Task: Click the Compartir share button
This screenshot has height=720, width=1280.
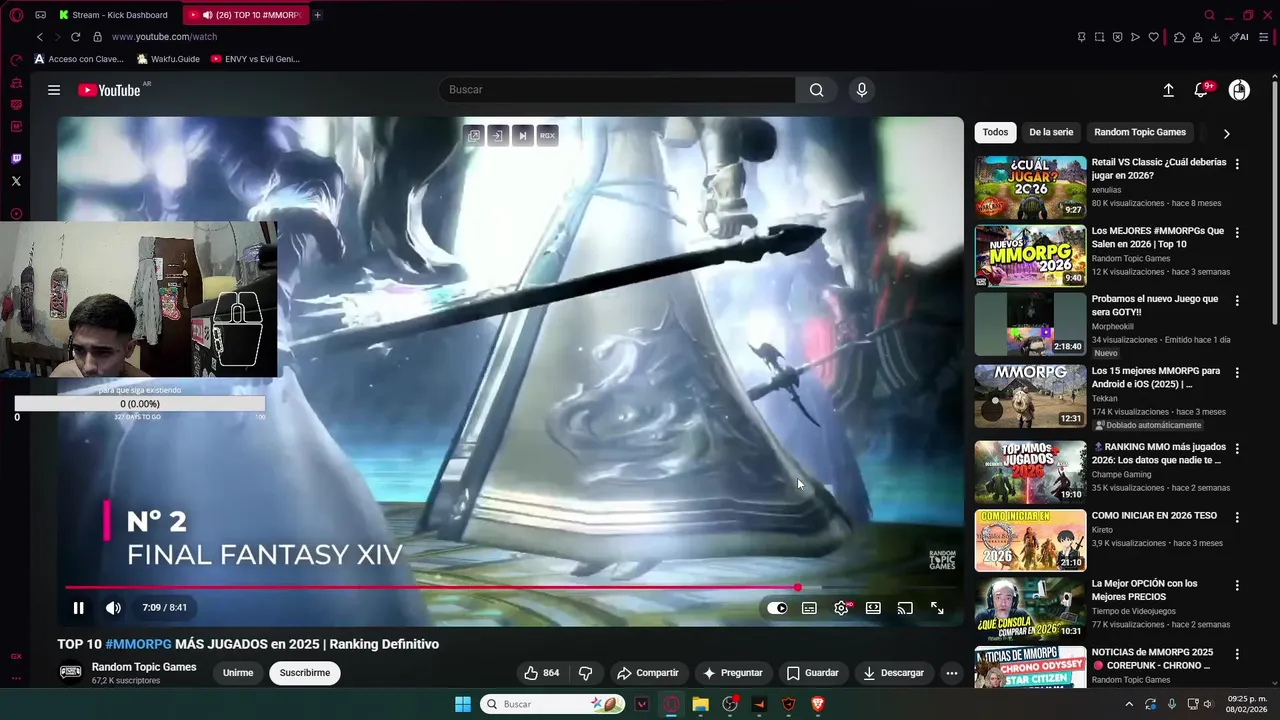Action: click(648, 673)
